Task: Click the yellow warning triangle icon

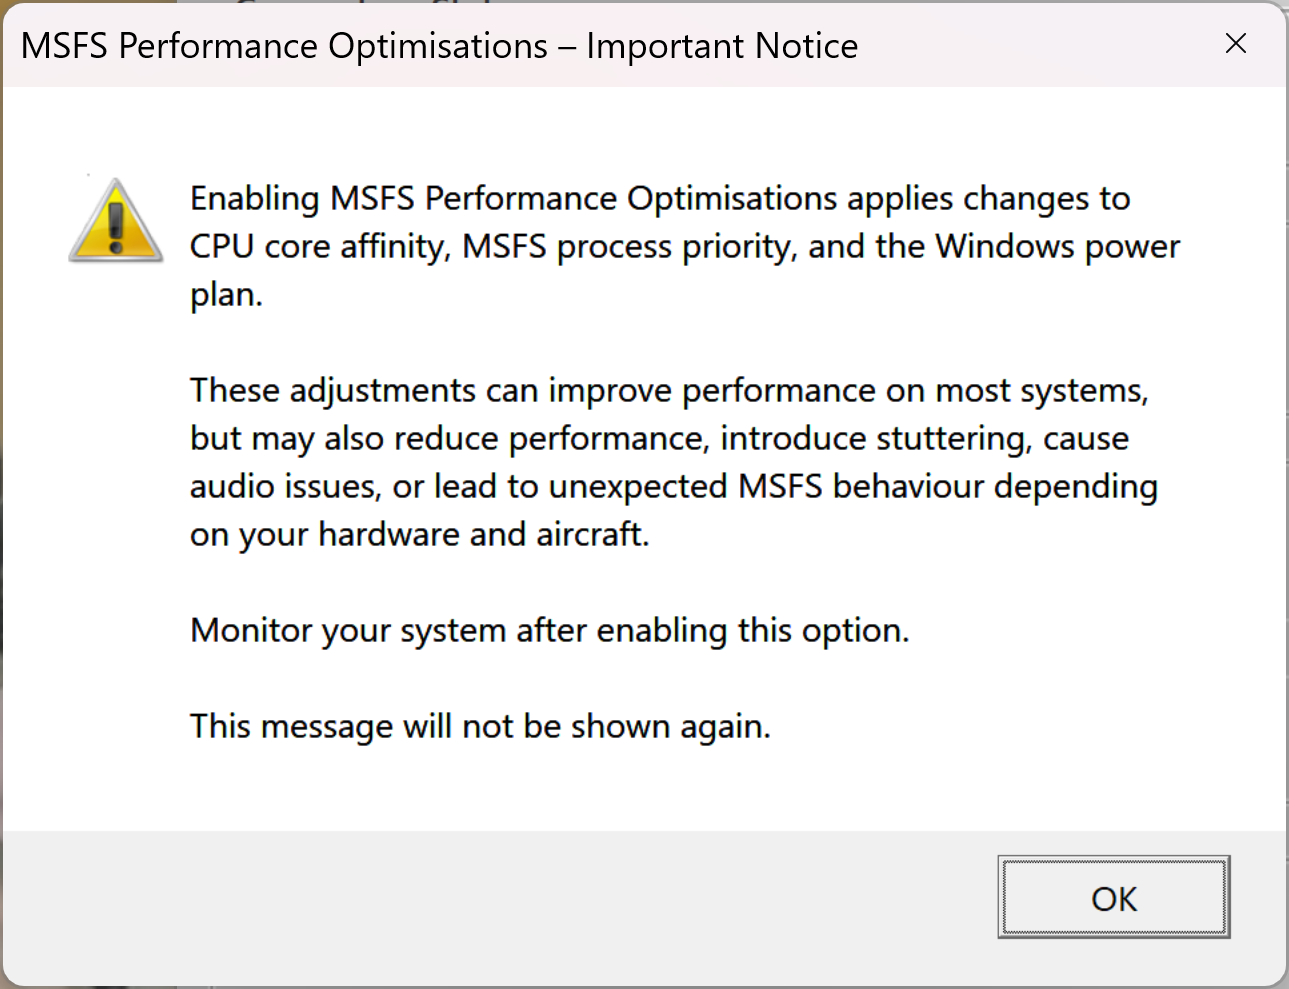Action: point(116,221)
